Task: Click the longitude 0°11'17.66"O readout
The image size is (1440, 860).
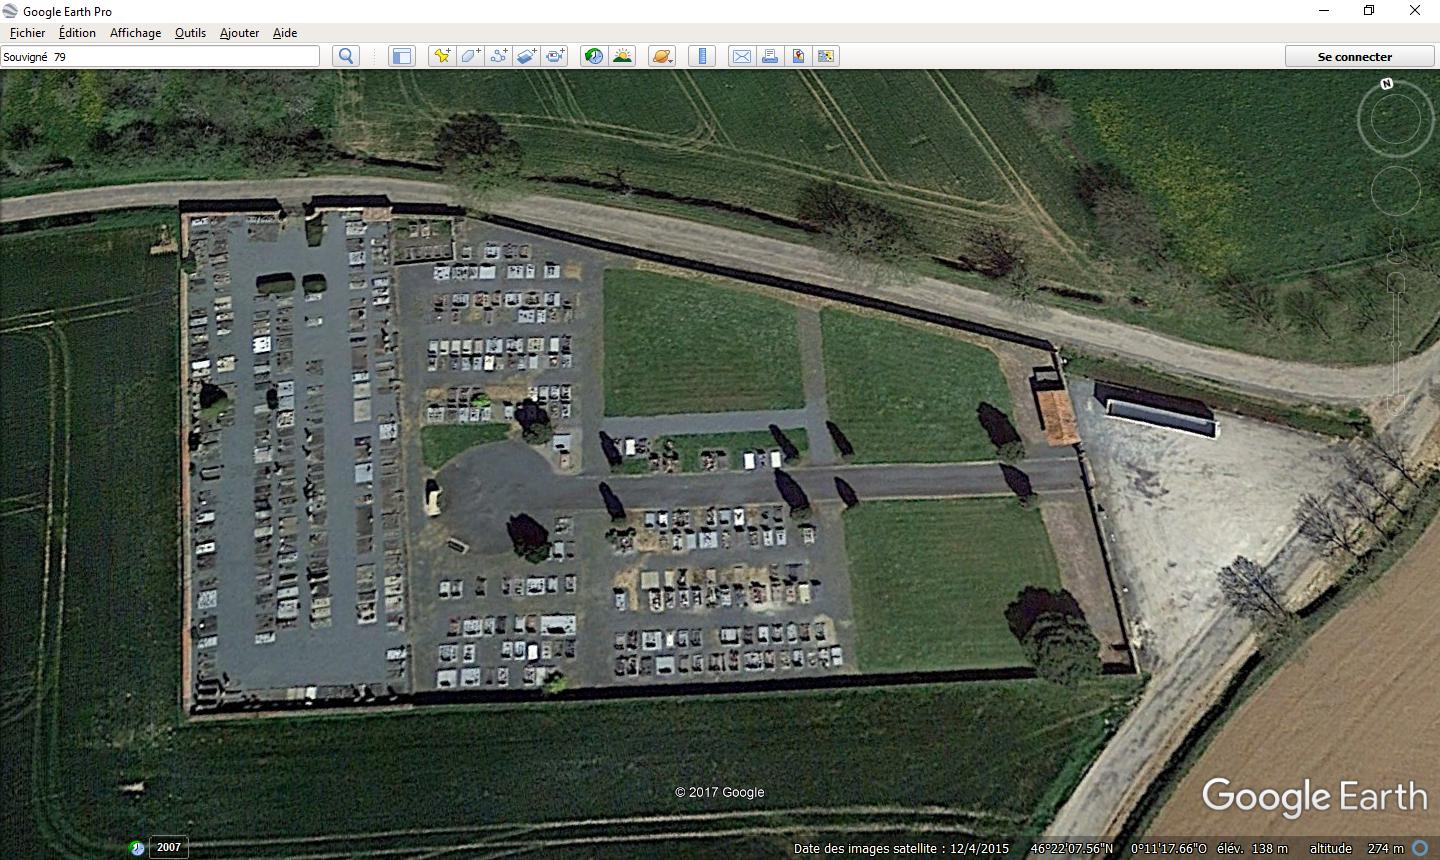Action: pos(1168,848)
